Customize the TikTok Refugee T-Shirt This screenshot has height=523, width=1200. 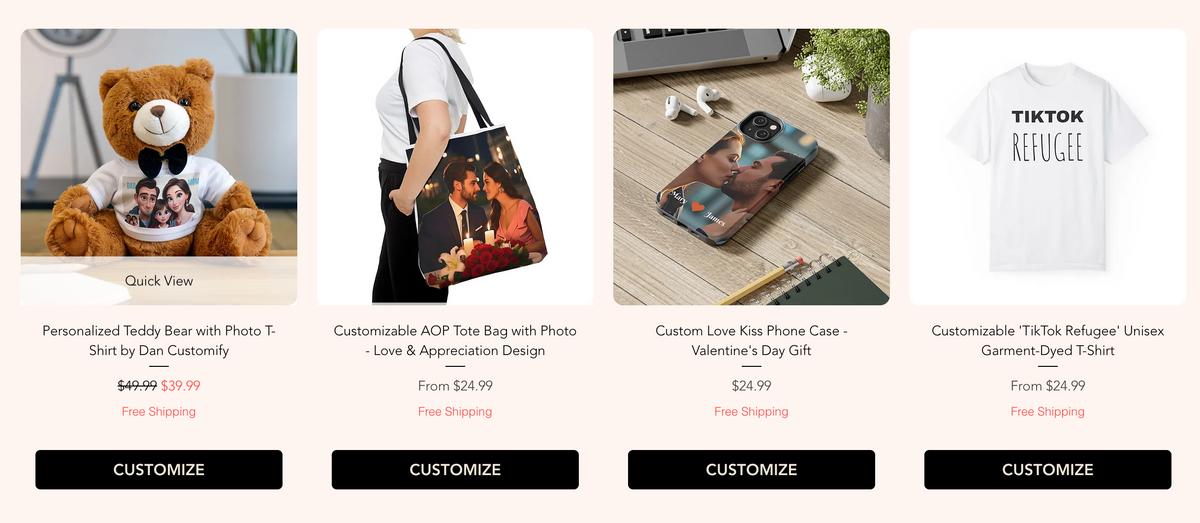tap(1047, 470)
